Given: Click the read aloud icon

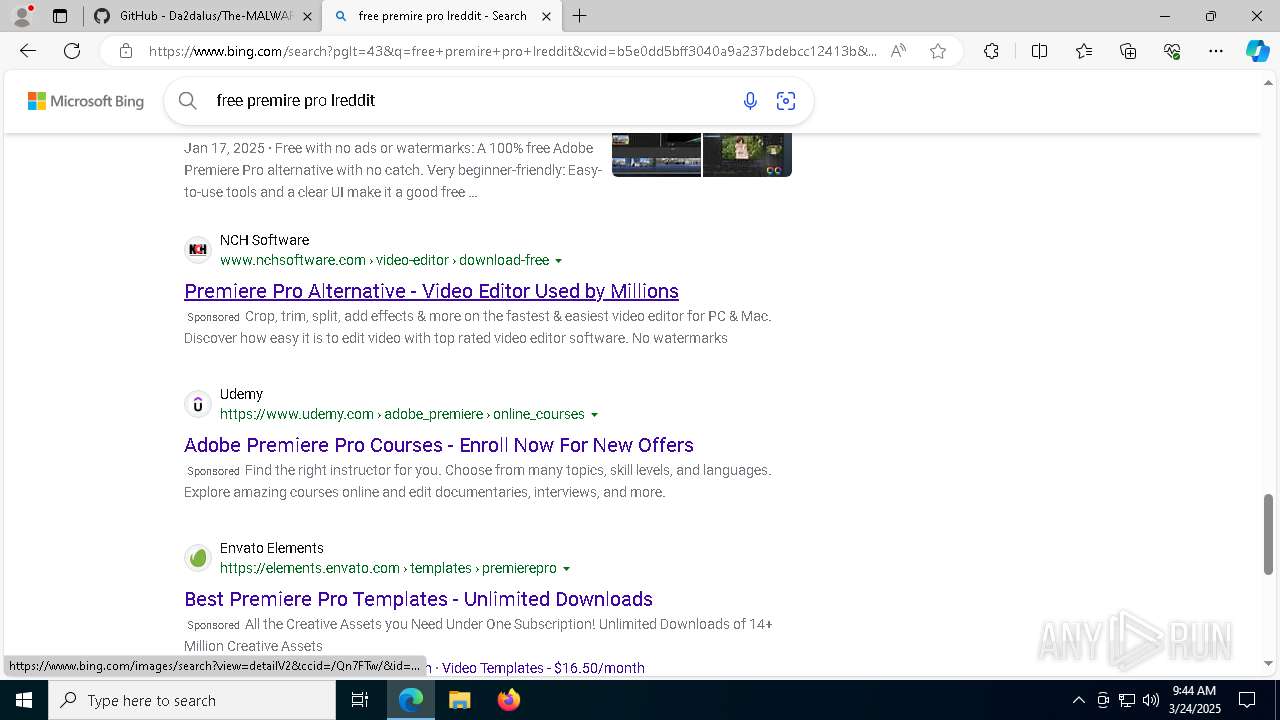Looking at the screenshot, I should 898,51.
